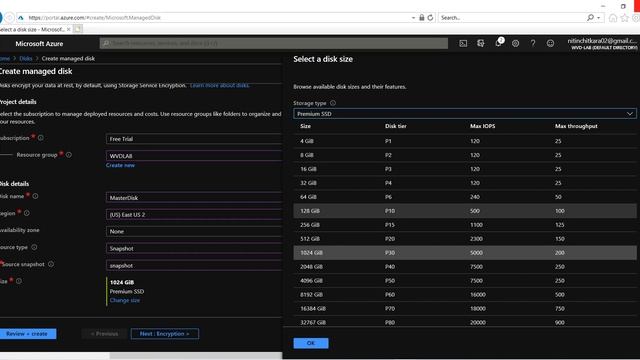
Task: Click info icon next to Disk name
Action: (x=36, y=196)
